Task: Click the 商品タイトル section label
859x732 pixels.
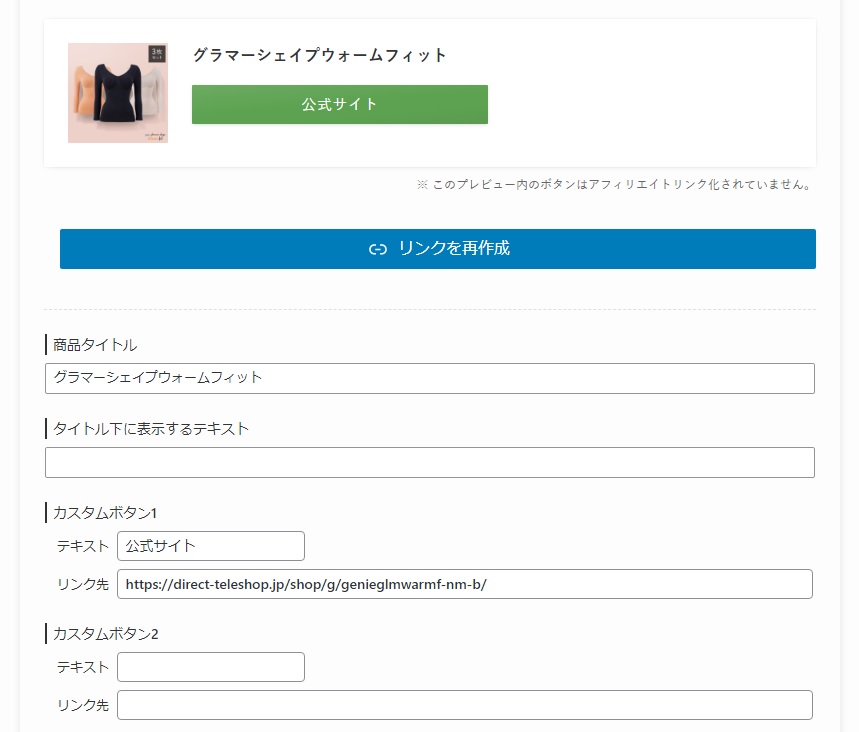Action: click(x=95, y=345)
